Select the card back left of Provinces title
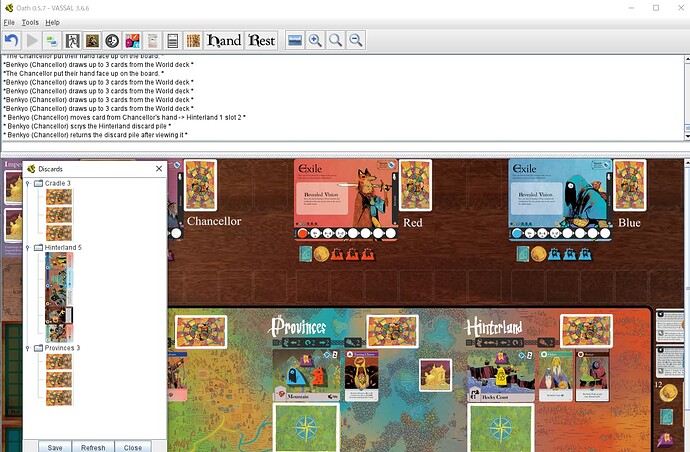This screenshot has width=690, height=452. [201, 331]
